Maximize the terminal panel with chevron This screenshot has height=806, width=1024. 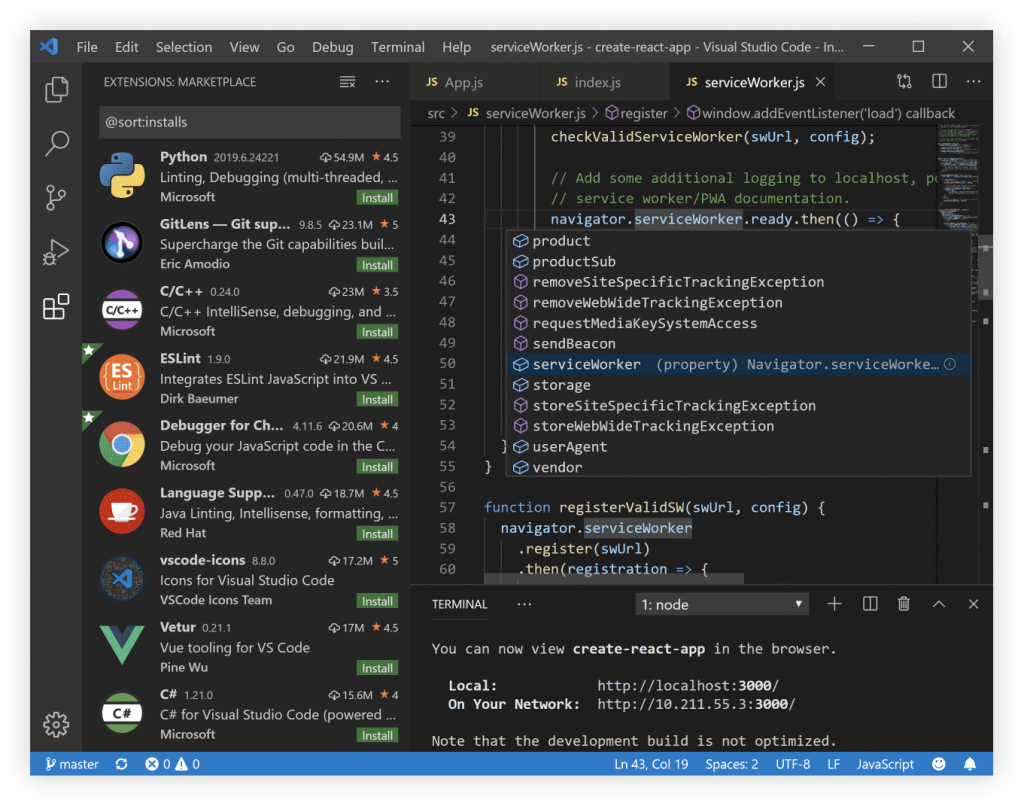pyautogui.click(x=938, y=604)
